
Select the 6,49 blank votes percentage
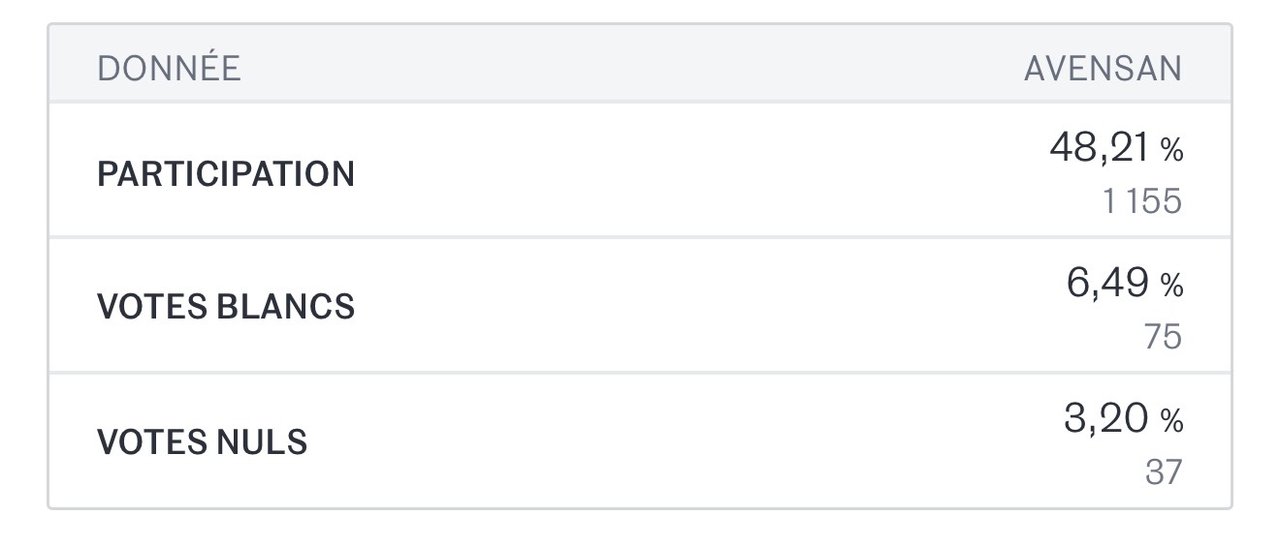[1109, 284]
